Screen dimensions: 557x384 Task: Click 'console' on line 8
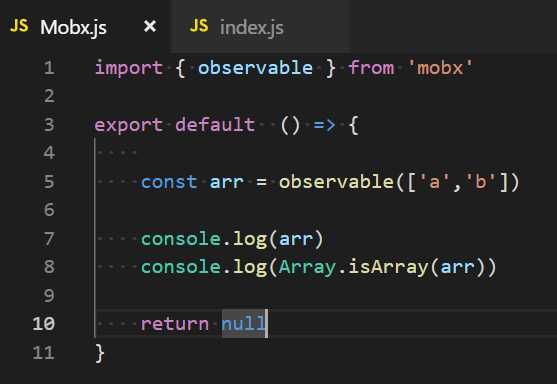tap(180, 267)
